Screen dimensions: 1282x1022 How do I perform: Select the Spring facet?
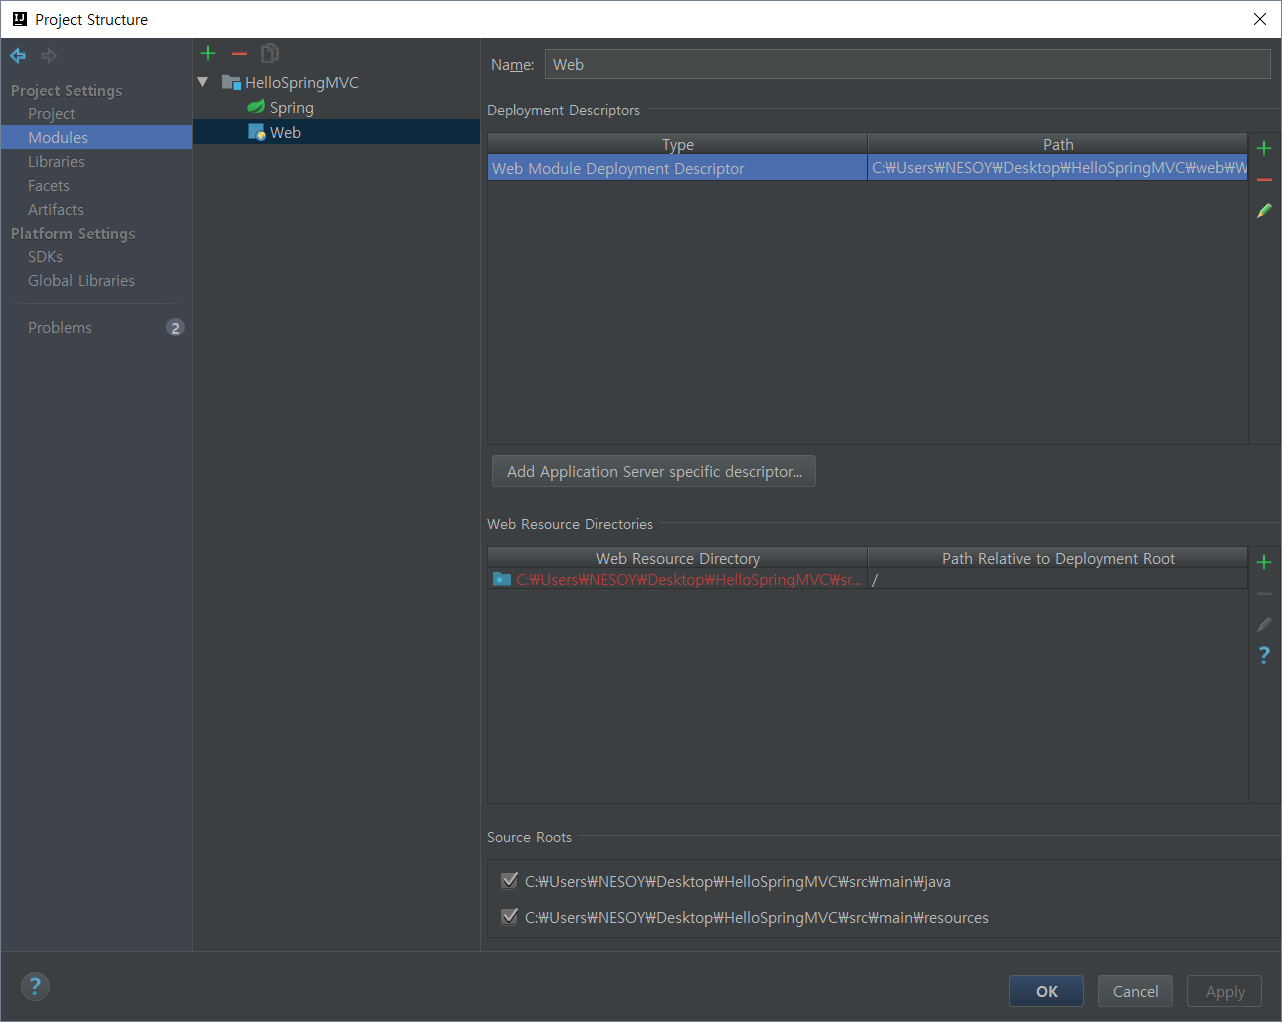(291, 108)
